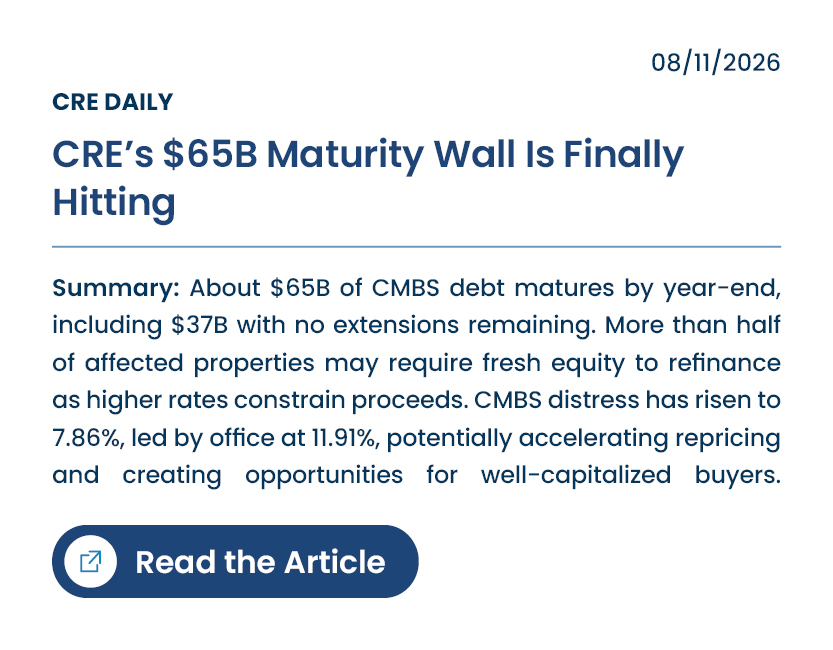833x650 pixels.
Task: Click the 08/11/2026 date
Action: (x=716, y=63)
